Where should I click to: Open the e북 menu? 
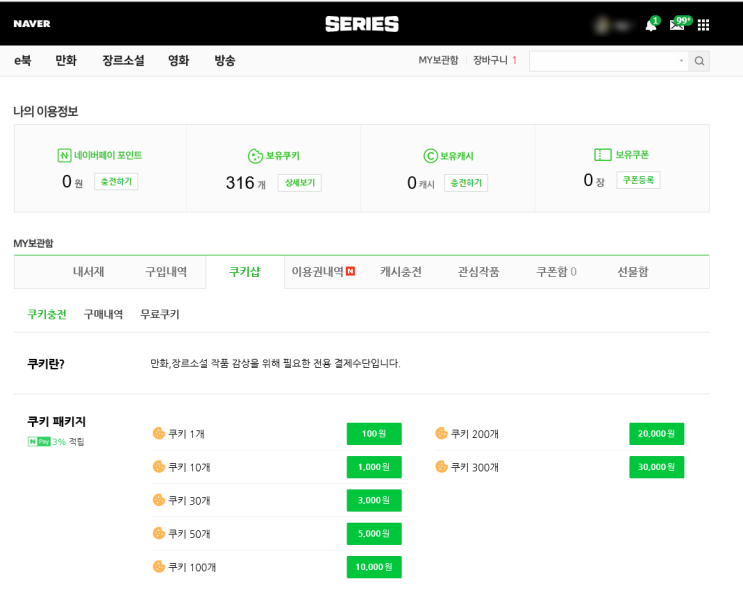(x=22, y=60)
